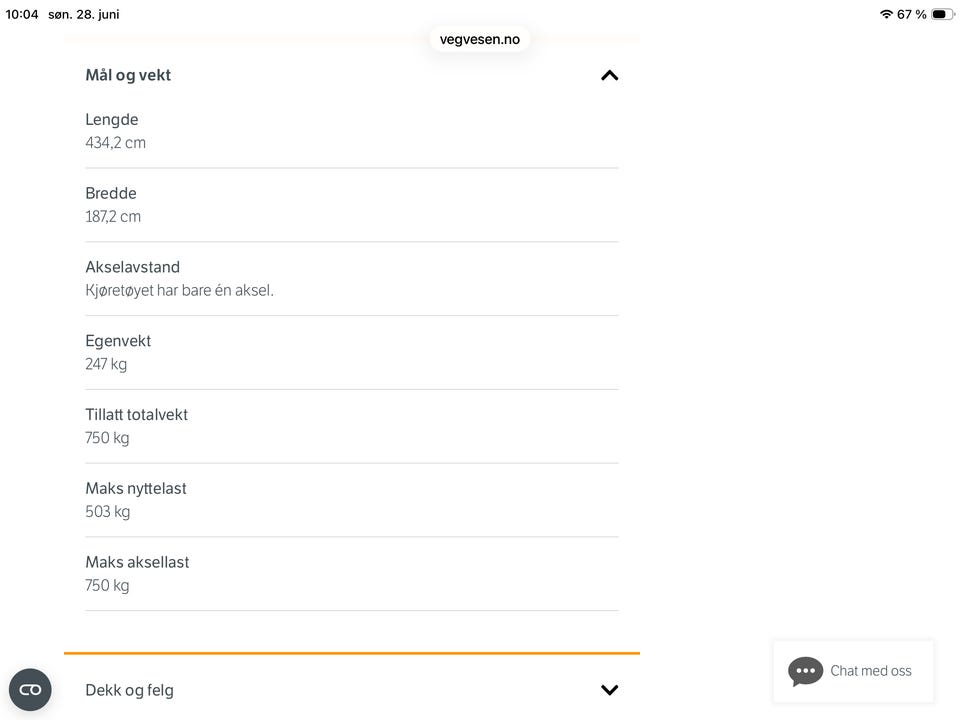Tap the 67 % battery percentage text
This screenshot has width=960, height=720.
[x=912, y=14]
